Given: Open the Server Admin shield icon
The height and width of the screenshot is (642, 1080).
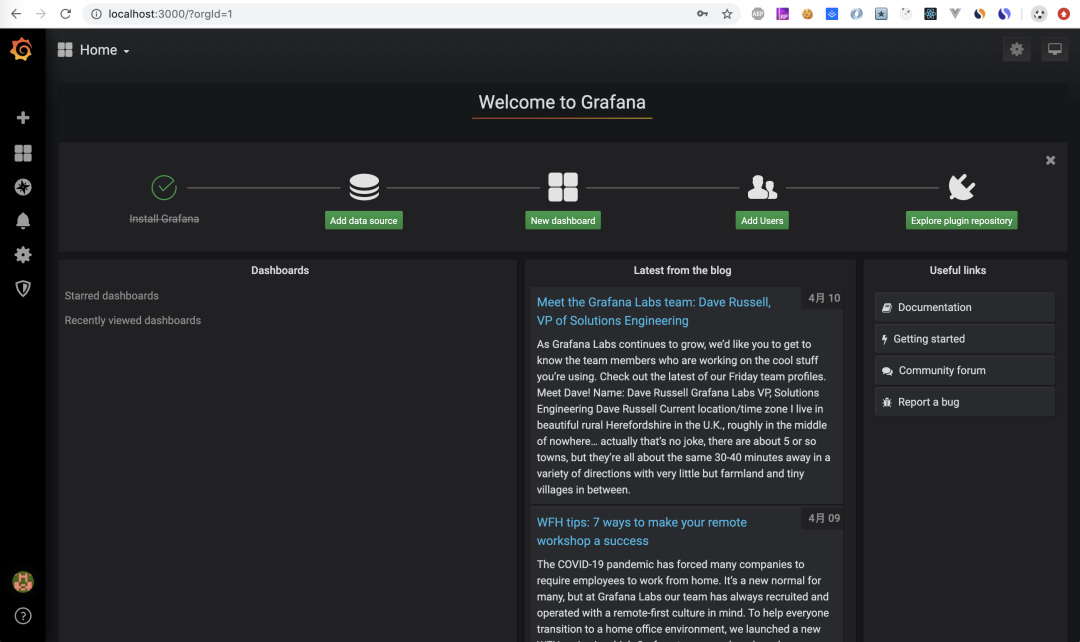Looking at the screenshot, I should (x=23, y=289).
